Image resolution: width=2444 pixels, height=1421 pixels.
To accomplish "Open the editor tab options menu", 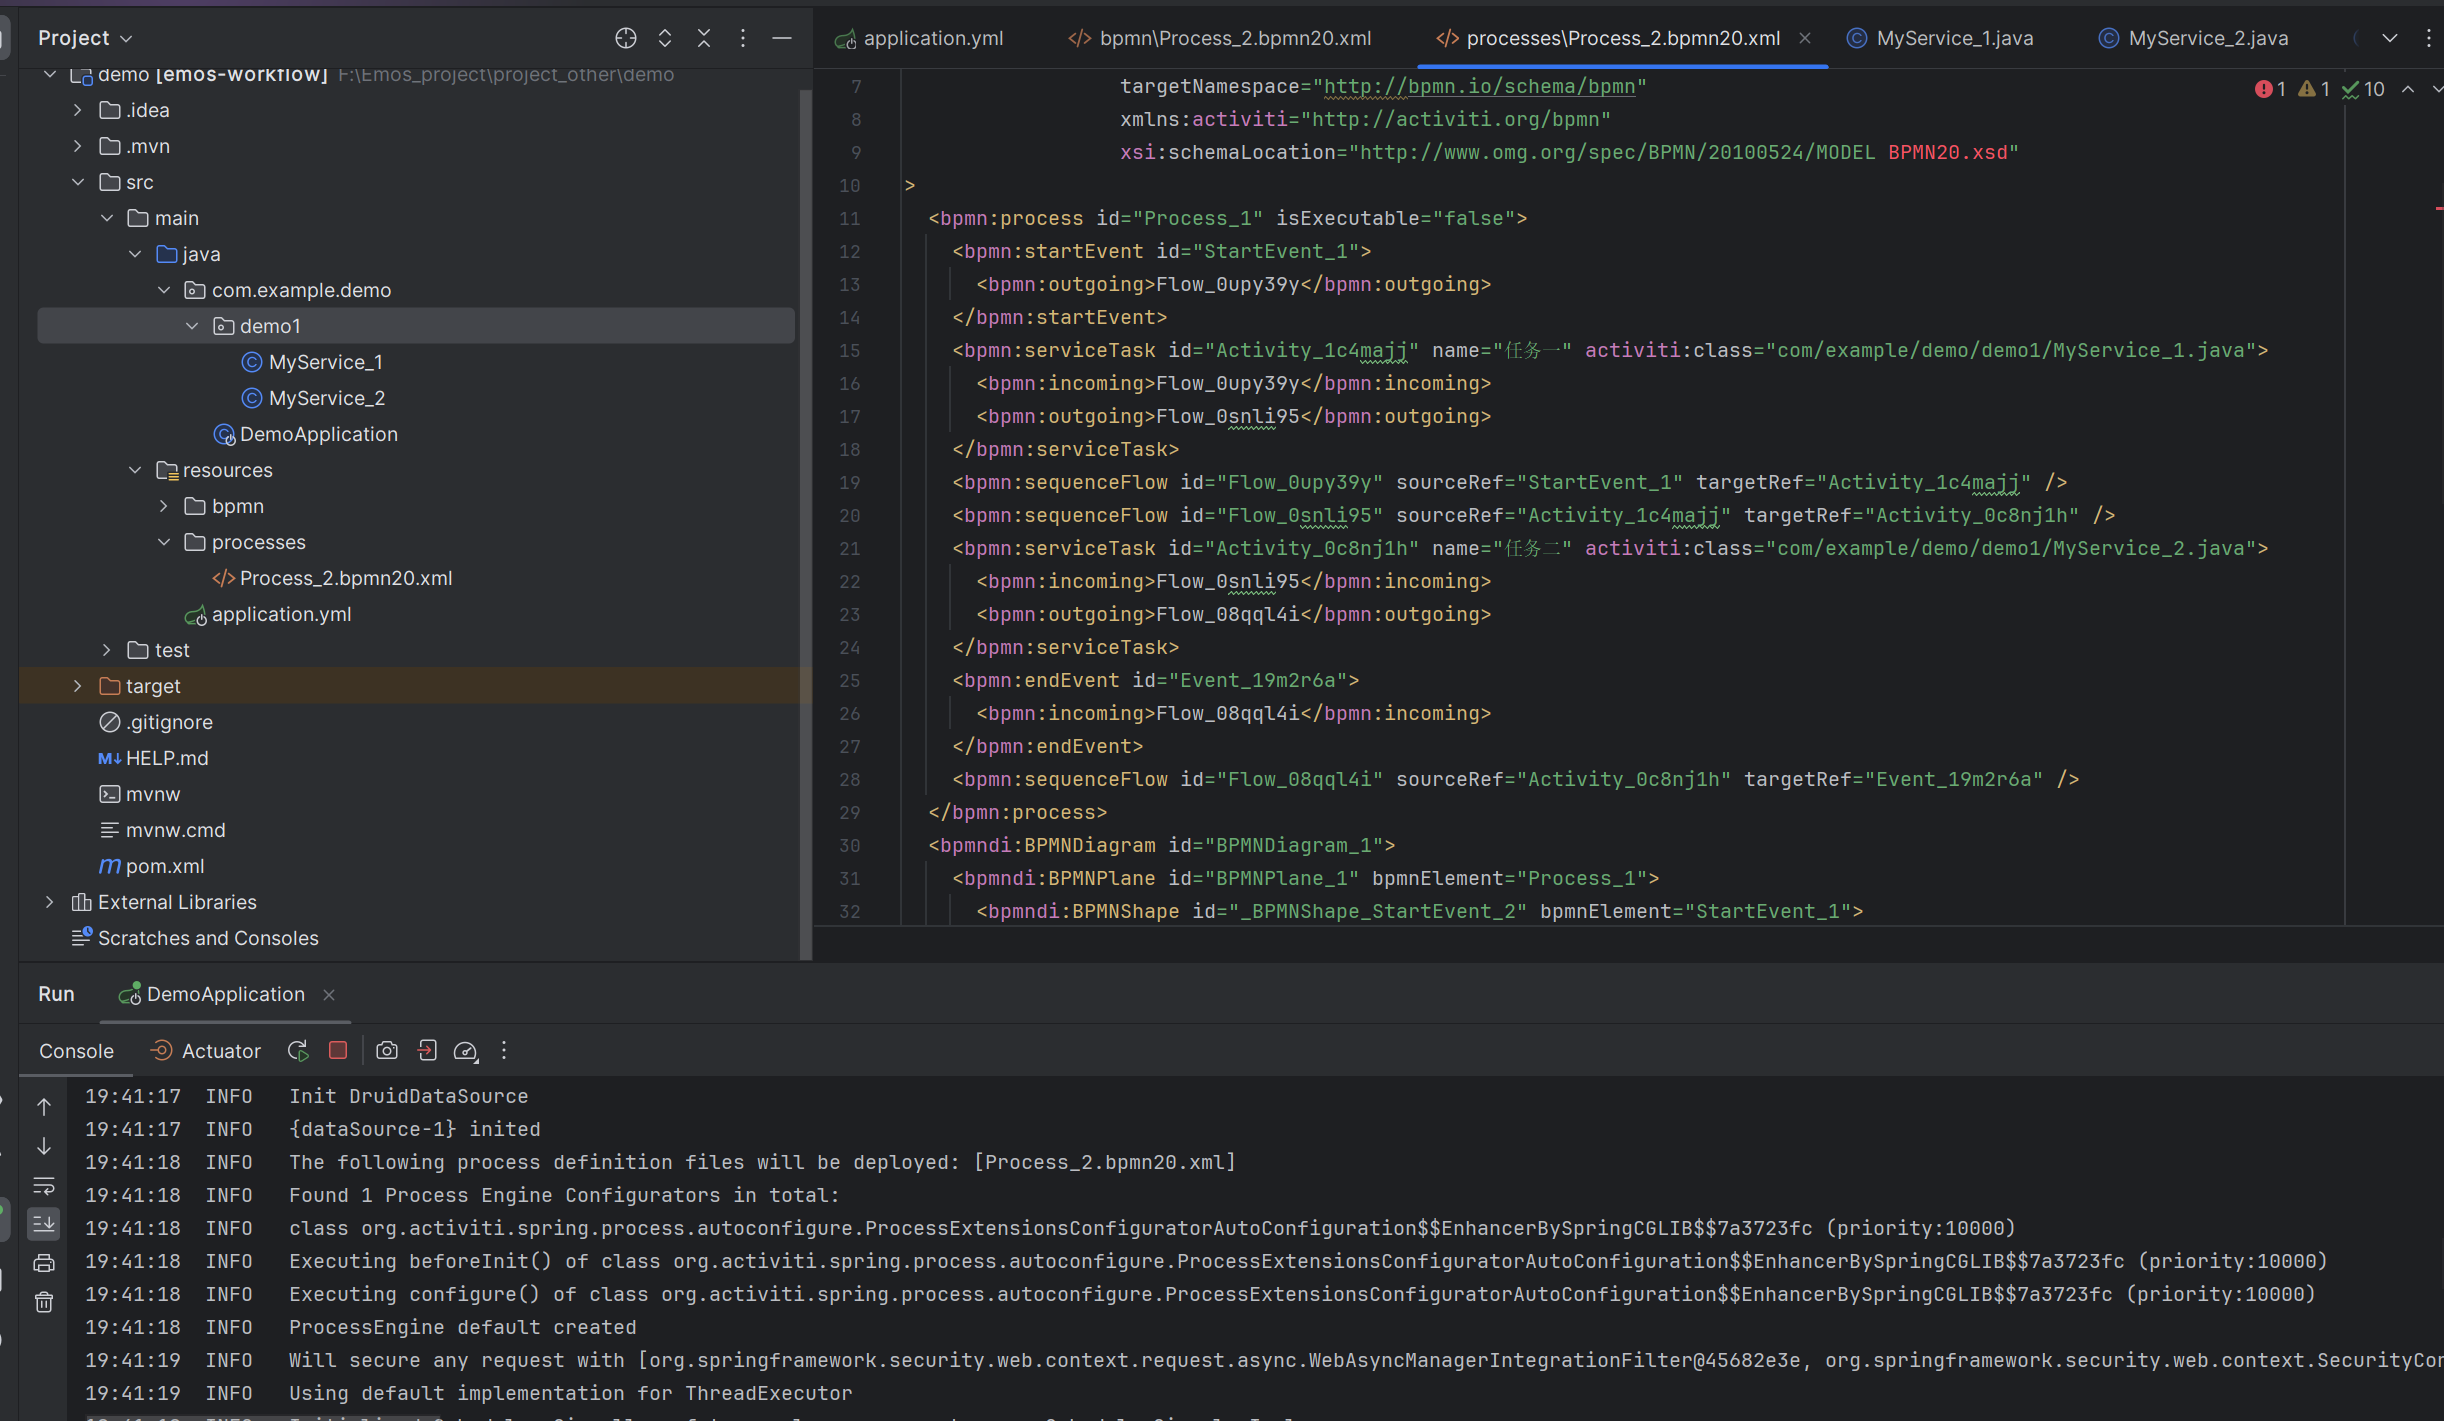I will point(2429,38).
